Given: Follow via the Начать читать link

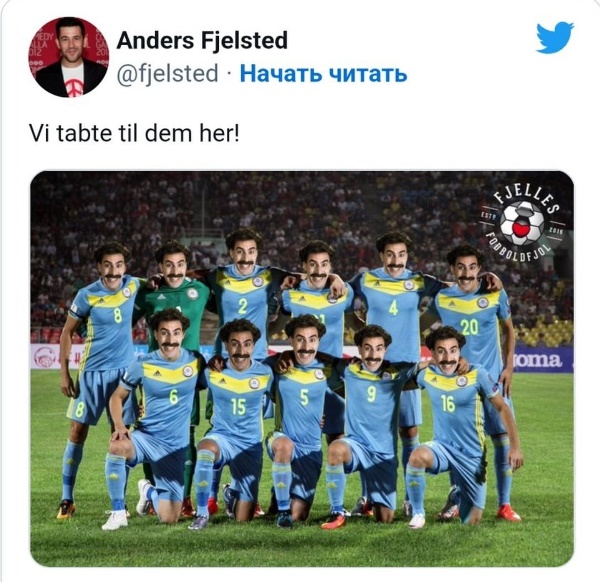Looking at the screenshot, I should (323, 73).
